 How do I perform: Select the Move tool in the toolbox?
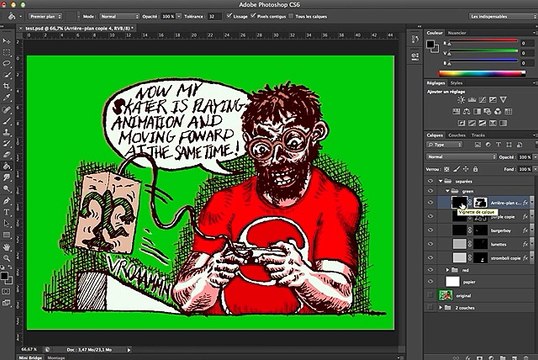7,41
